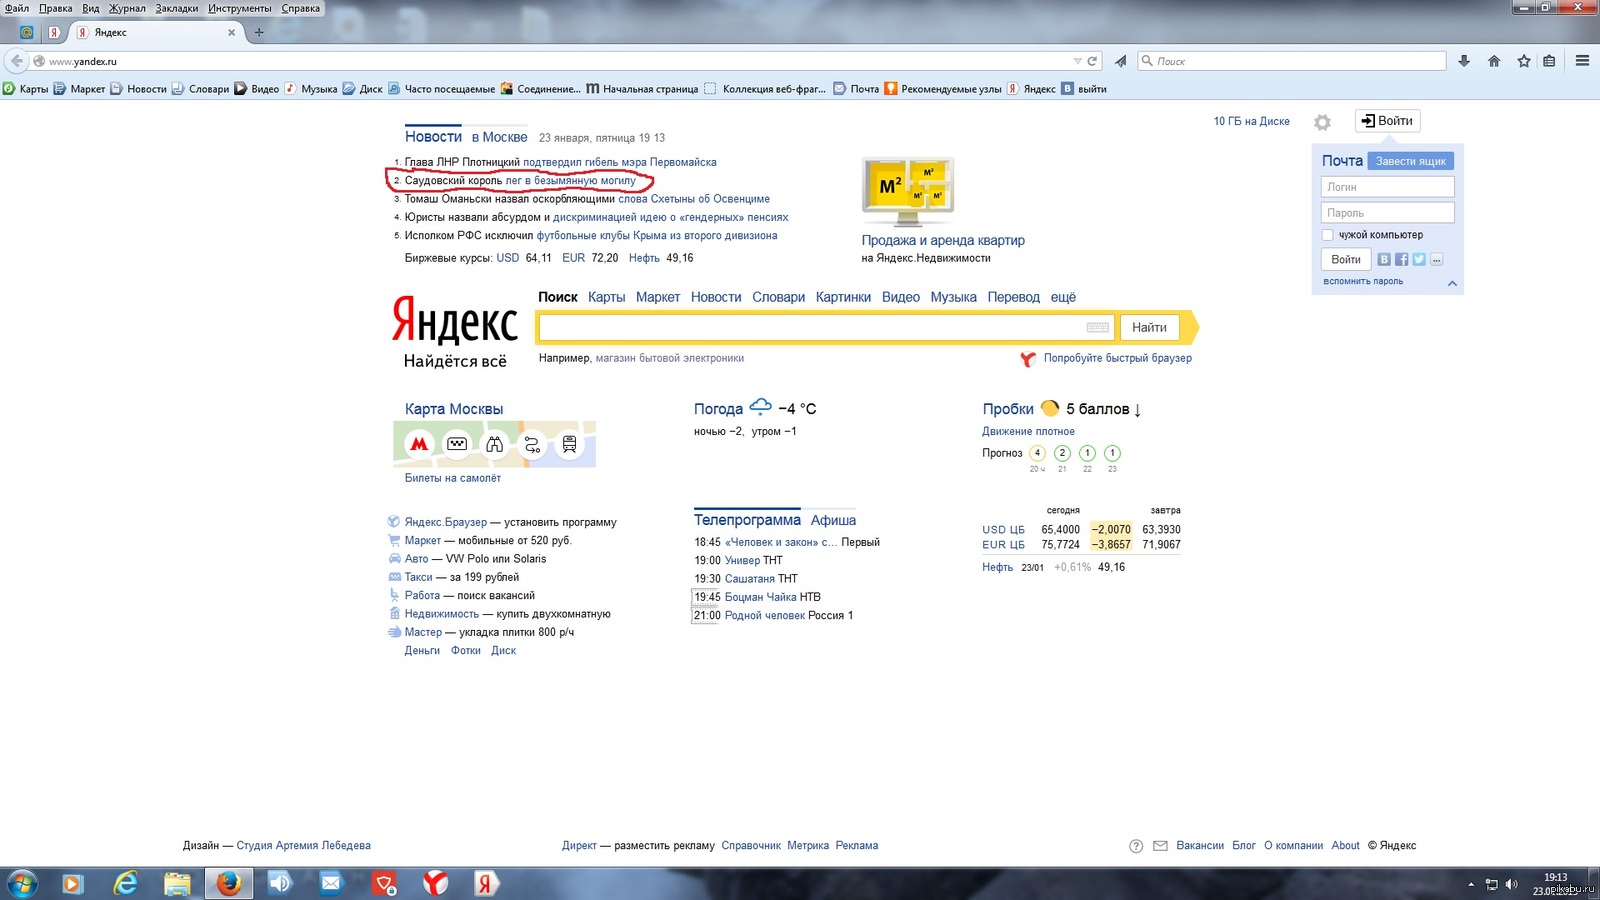Click the Логин input field
This screenshot has height=900, width=1600.
[1387, 187]
